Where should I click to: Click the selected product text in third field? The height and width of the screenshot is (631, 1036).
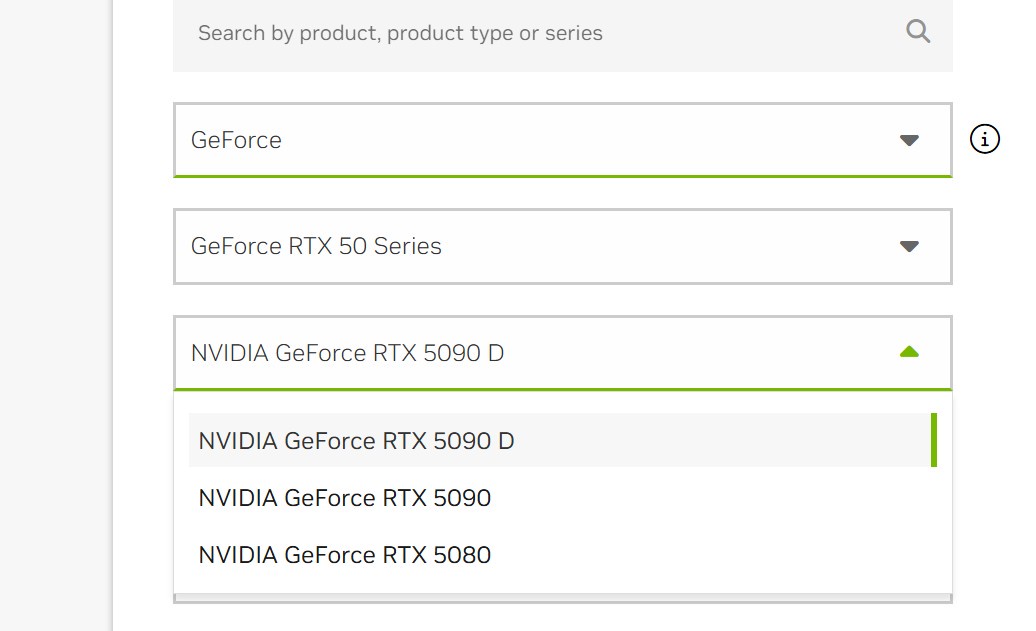pos(347,353)
